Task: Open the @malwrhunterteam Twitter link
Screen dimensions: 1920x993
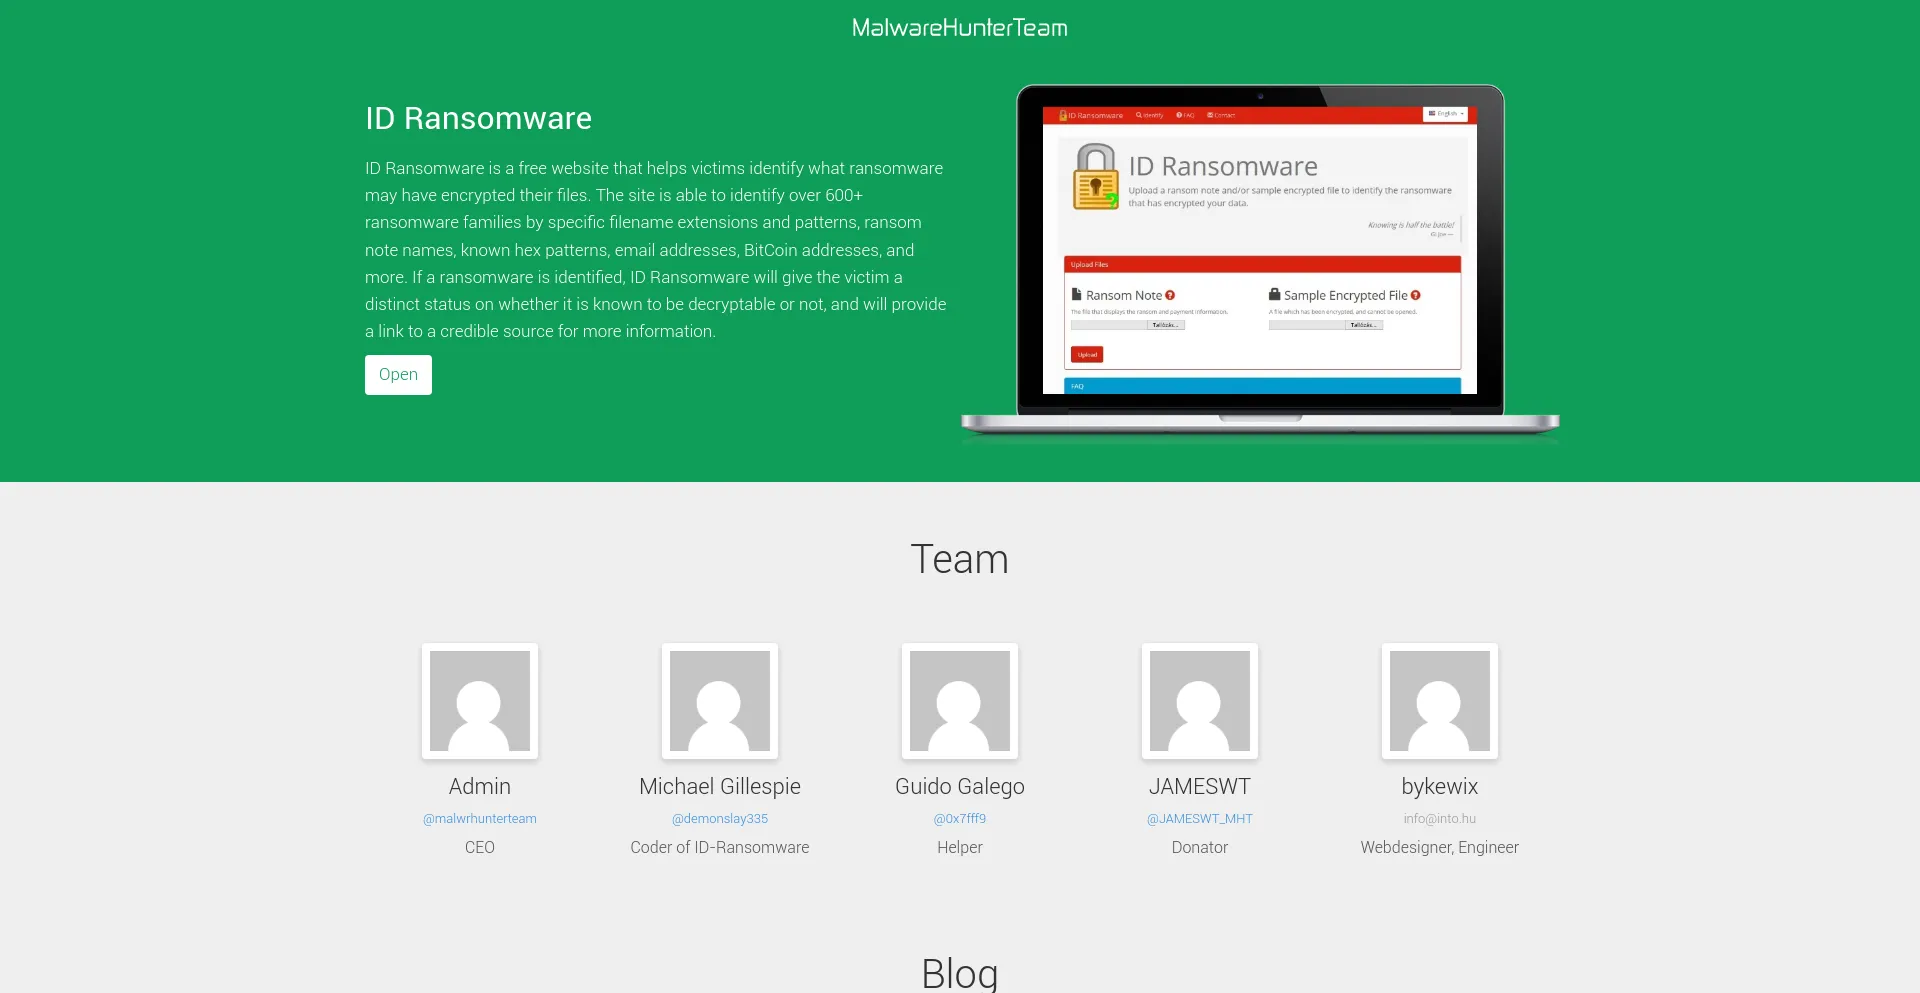Action: (480, 818)
